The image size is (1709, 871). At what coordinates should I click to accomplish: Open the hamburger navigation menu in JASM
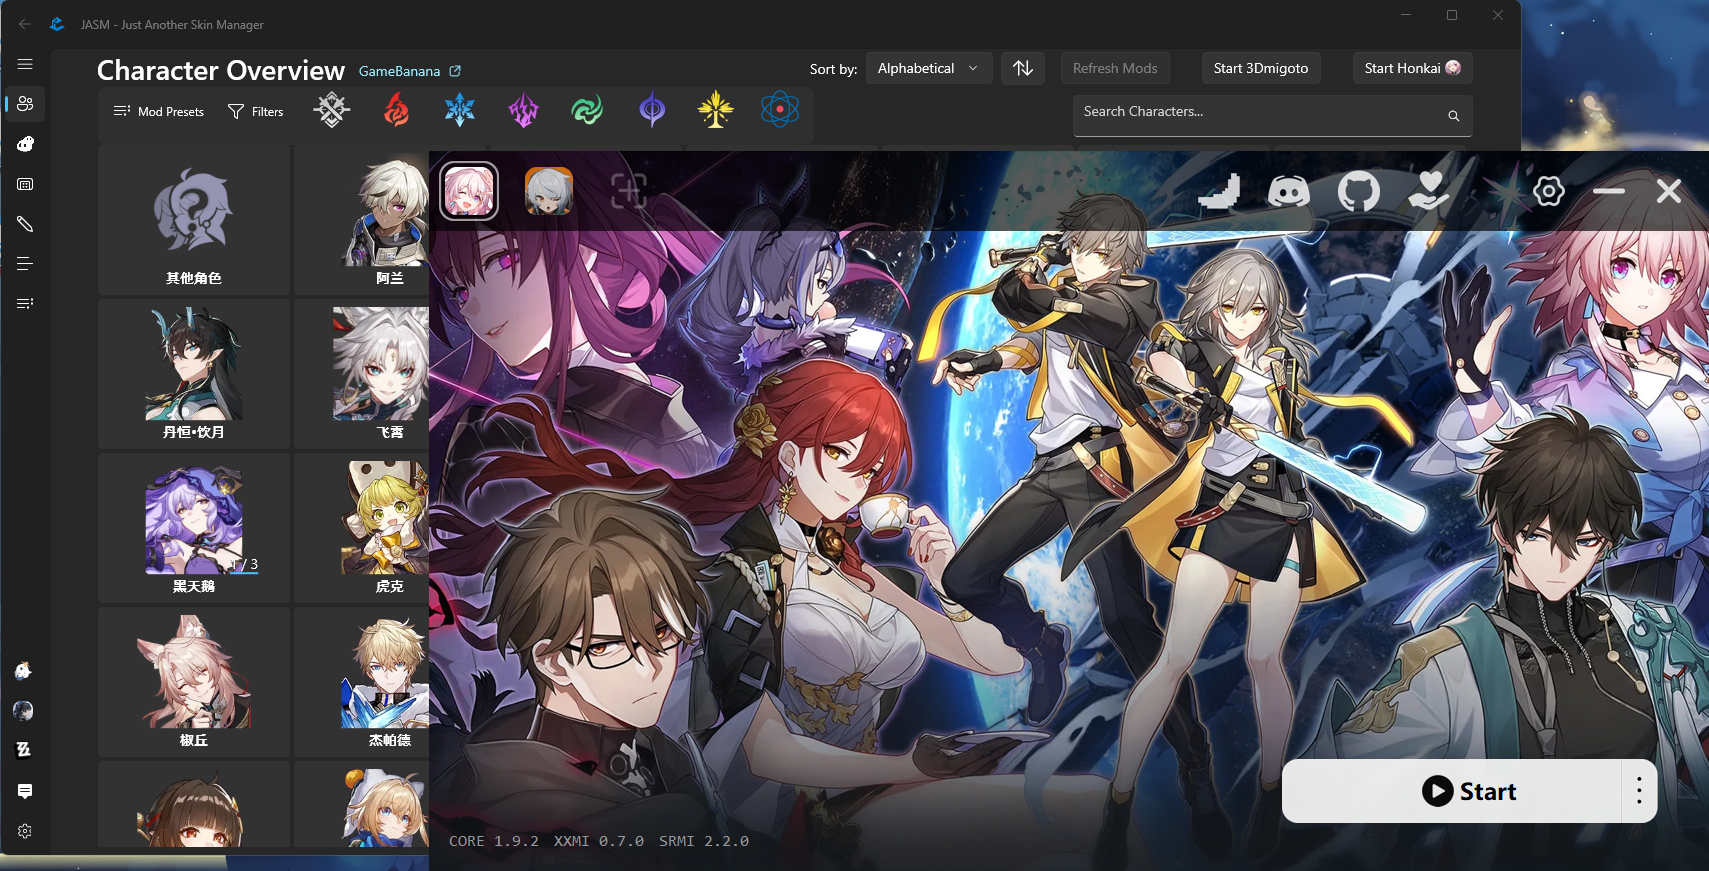tap(25, 64)
